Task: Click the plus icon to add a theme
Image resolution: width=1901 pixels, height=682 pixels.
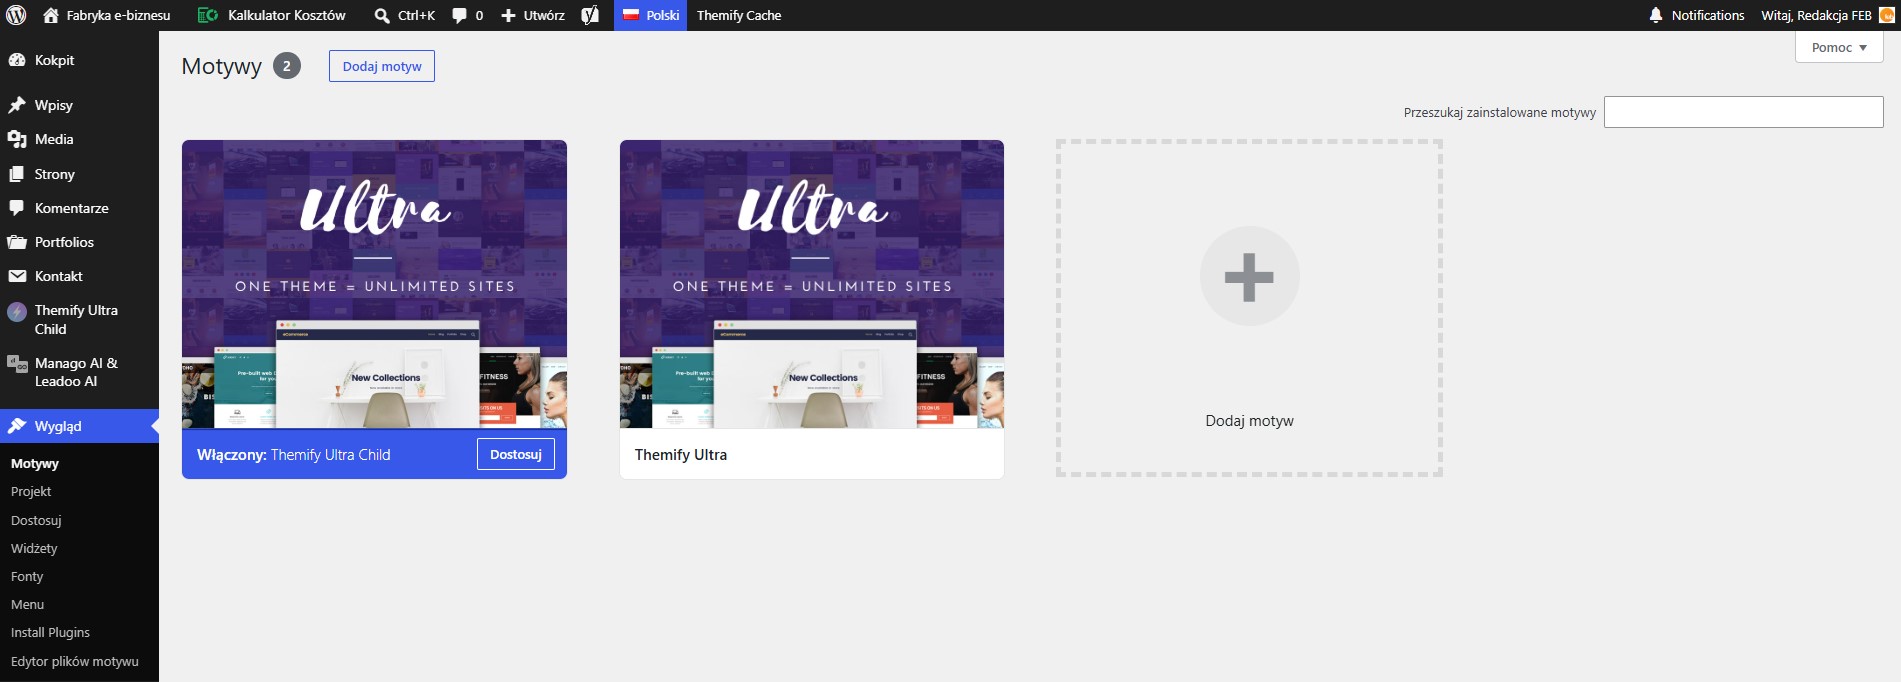Action: click(x=1249, y=276)
